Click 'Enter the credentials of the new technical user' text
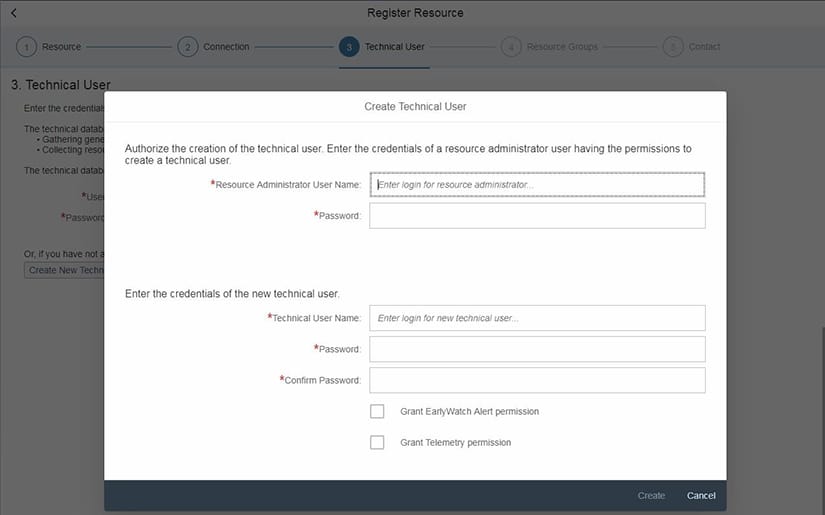This screenshot has height=515, width=825. coord(232,294)
